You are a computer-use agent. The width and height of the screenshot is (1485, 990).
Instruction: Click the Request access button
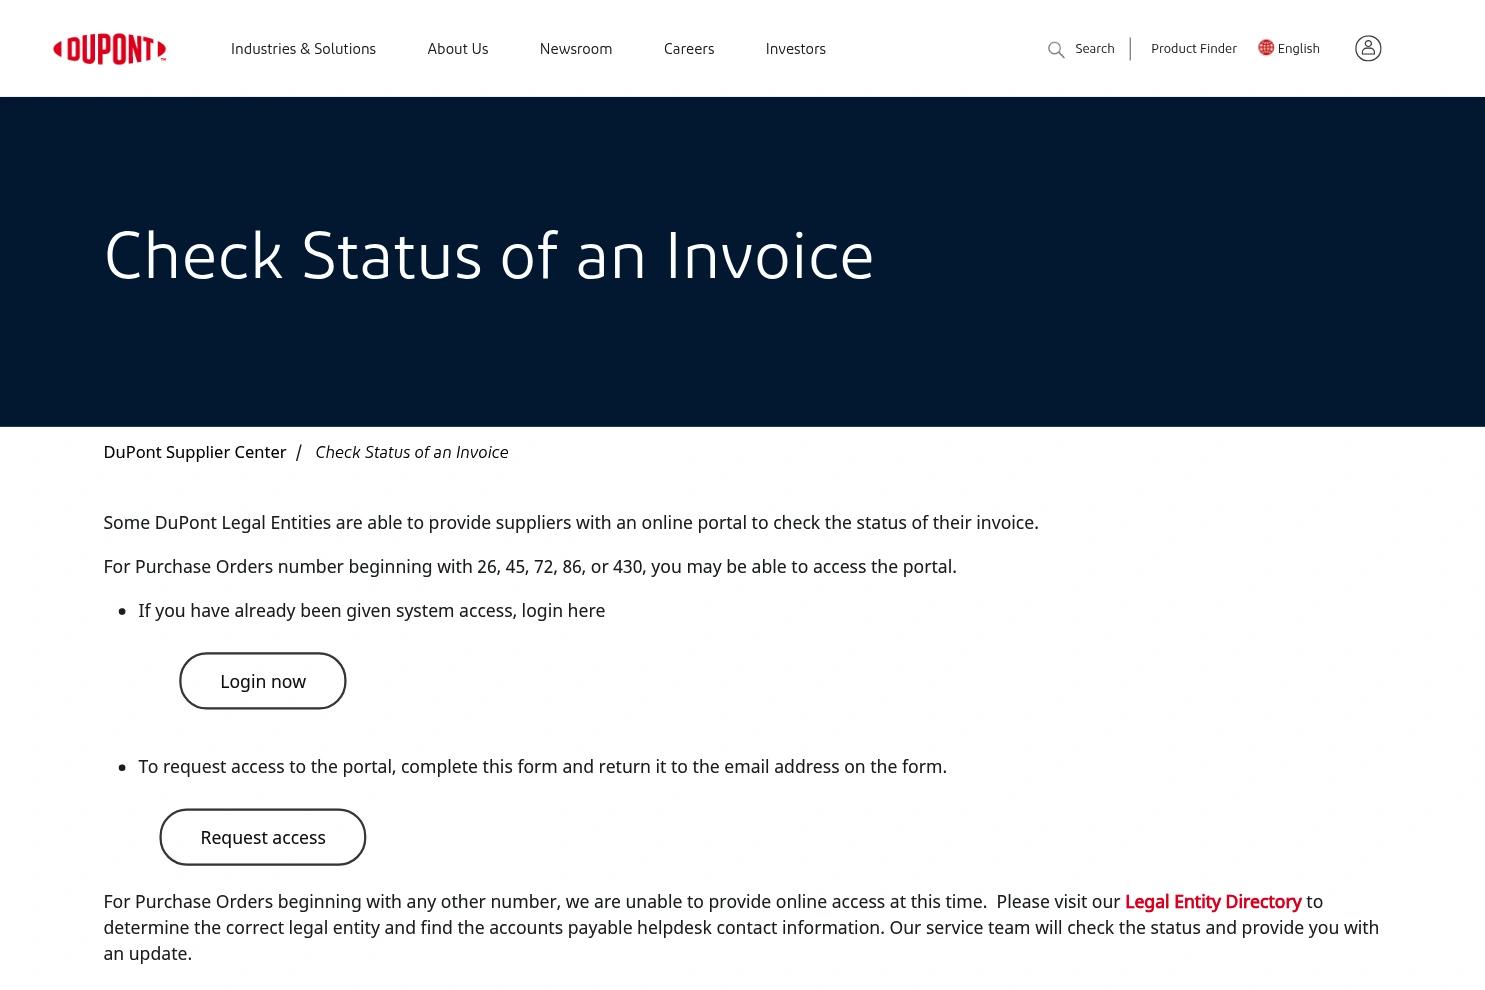tap(263, 837)
